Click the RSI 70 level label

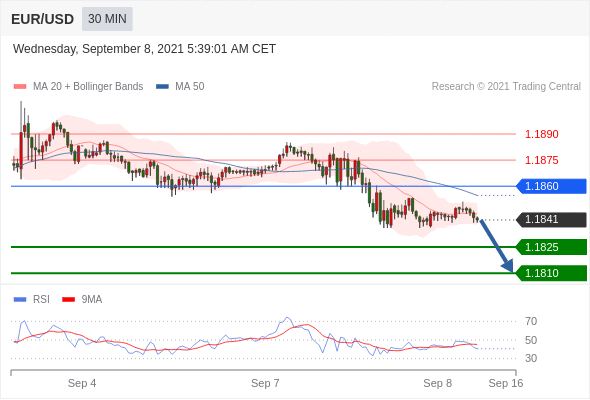click(x=531, y=321)
